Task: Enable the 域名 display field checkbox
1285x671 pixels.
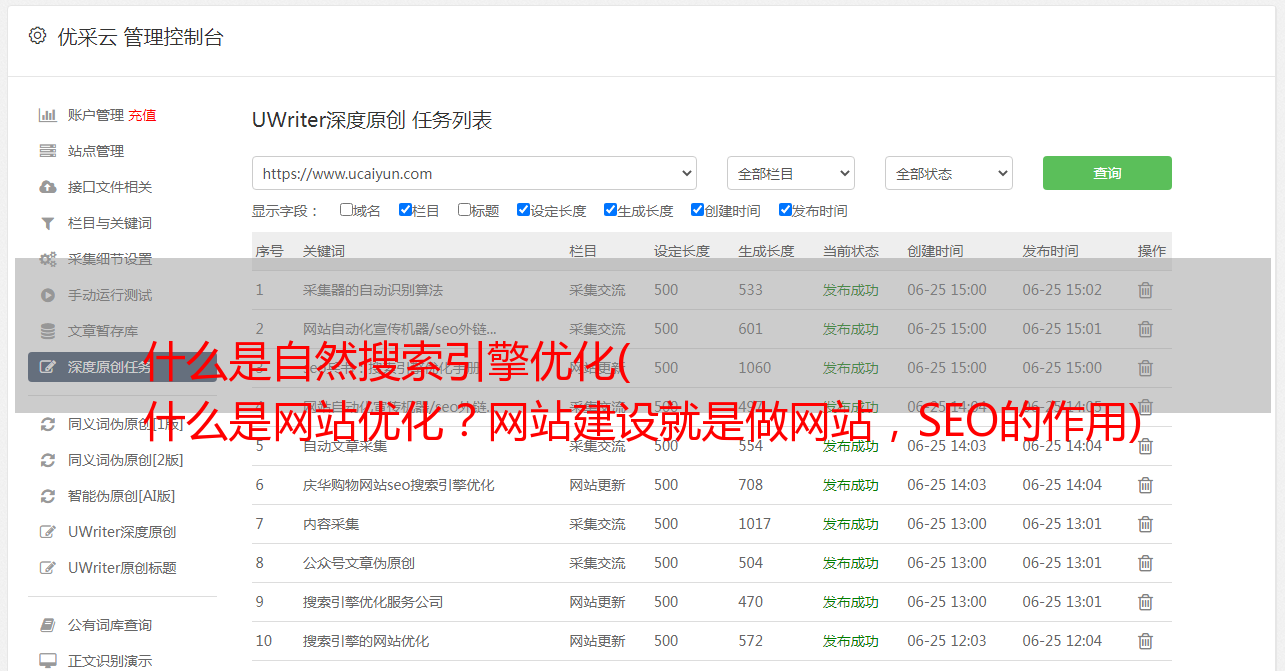Action: (346, 210)
